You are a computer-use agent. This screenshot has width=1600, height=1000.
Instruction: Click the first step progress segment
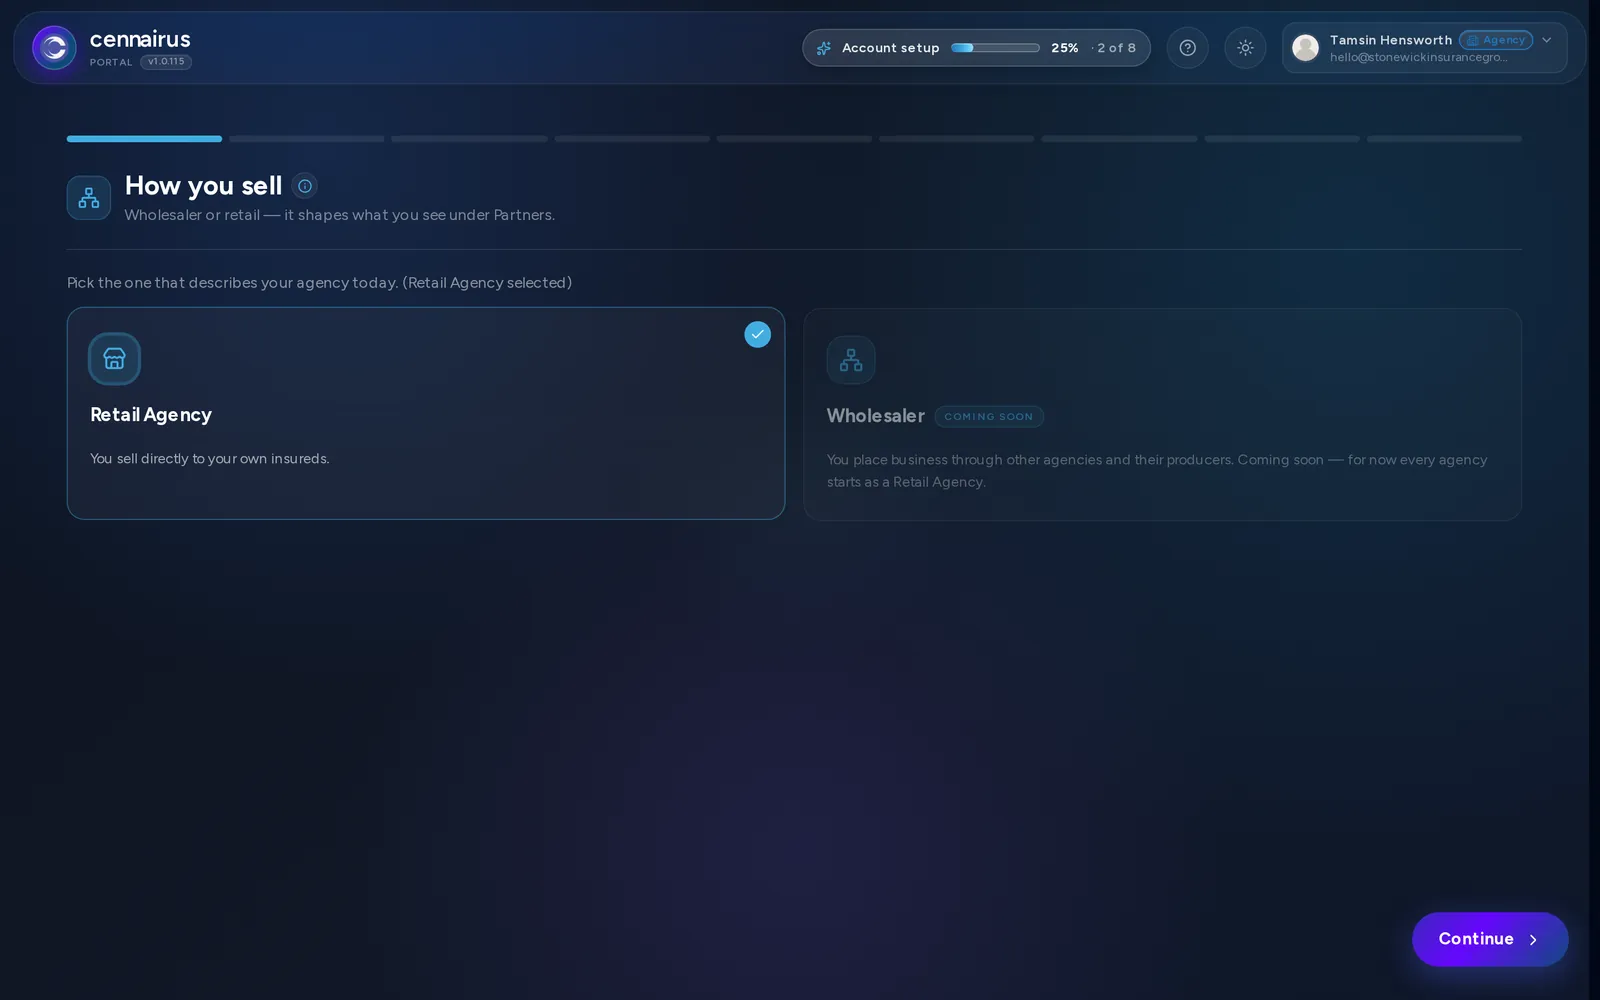(x=144, y=139)
